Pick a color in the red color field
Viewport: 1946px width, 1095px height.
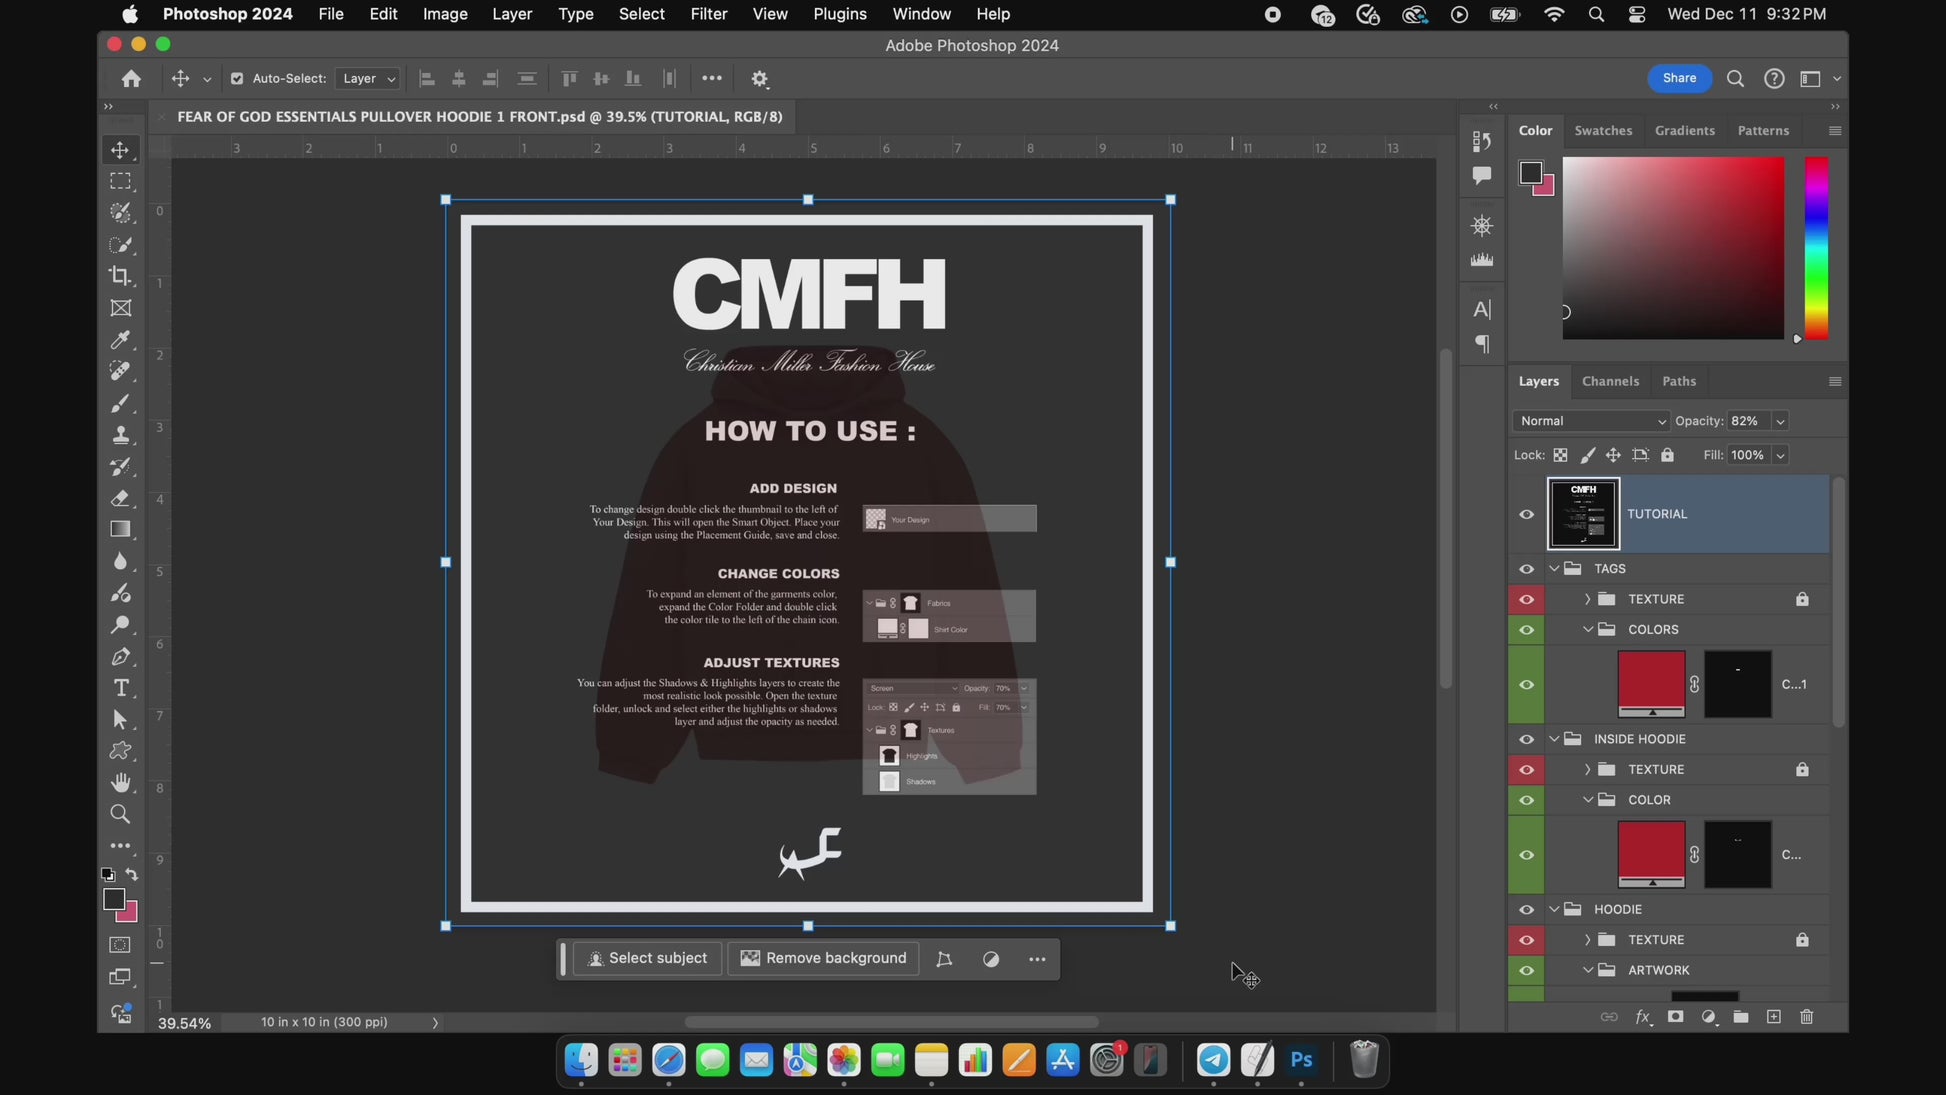pyautogui.click(x=1673, y=248)
